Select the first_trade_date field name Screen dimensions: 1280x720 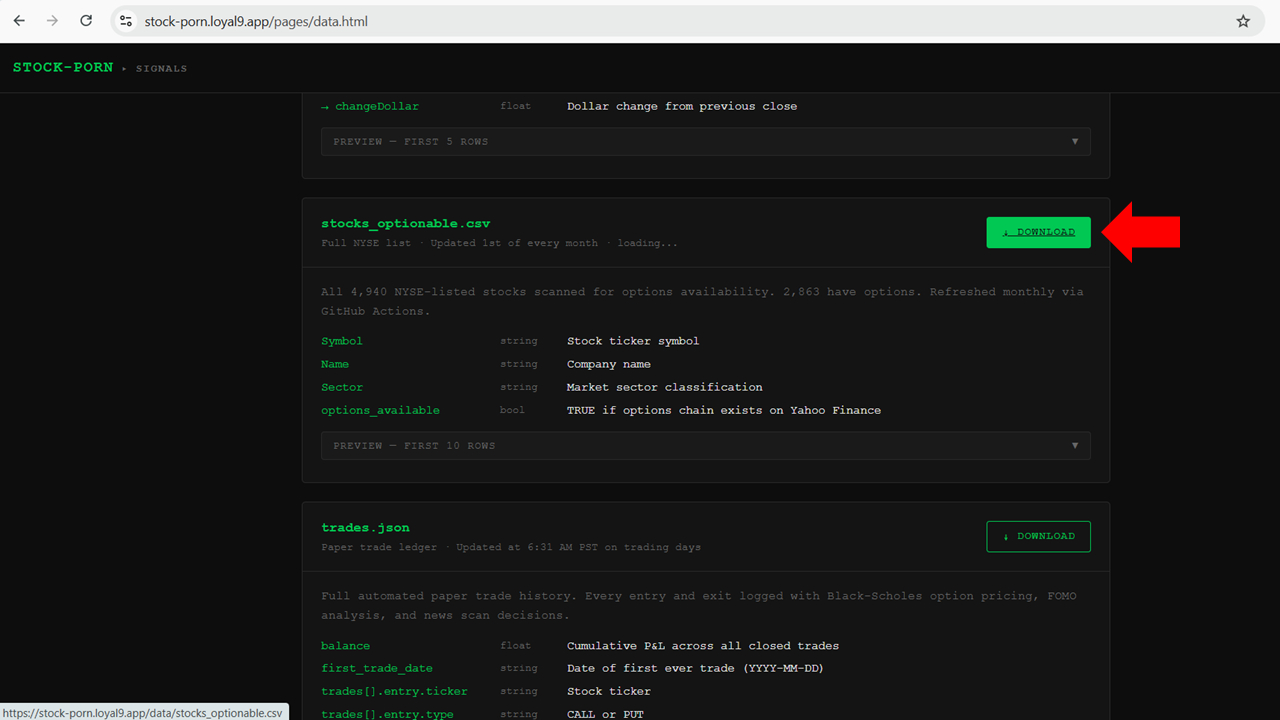(377, 668)
